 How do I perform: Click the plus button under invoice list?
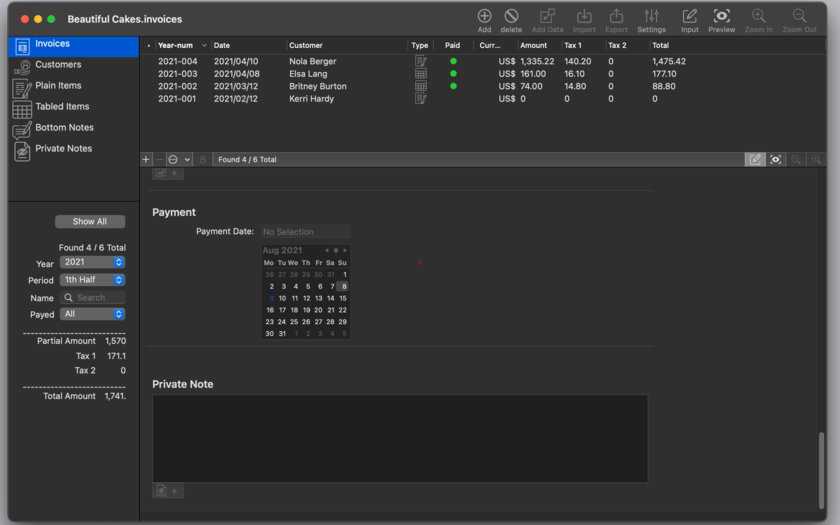(x=146, y=160)
